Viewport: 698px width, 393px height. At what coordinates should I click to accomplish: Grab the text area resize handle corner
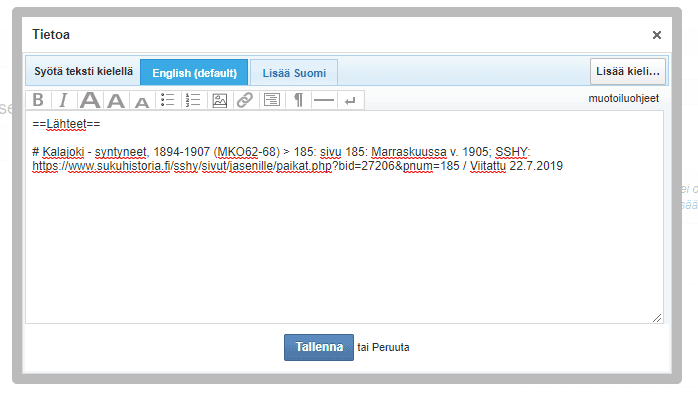pyautogui.click(x=657, y=317)
